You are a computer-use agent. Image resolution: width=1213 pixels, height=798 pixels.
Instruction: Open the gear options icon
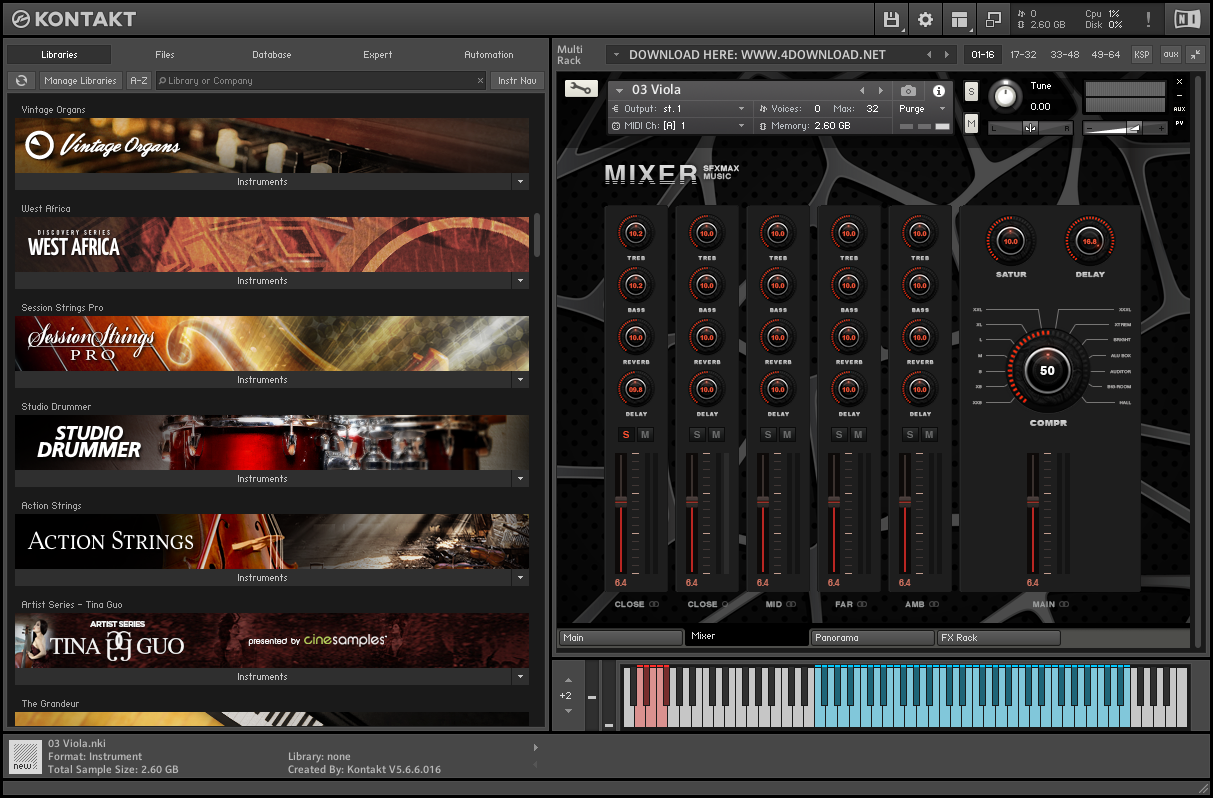tap(925, 19)
